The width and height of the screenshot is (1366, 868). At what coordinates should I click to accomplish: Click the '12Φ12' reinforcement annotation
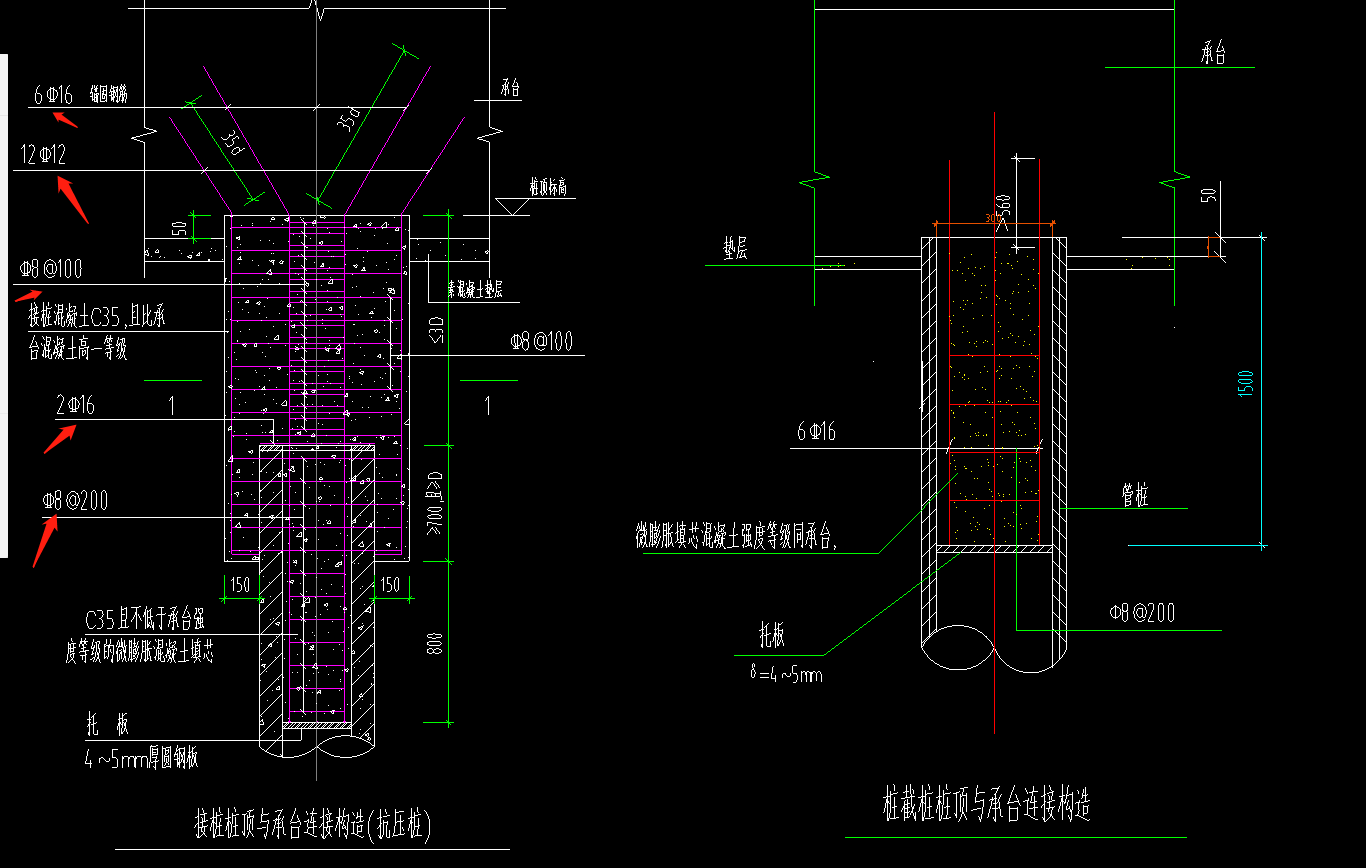coord(43,153)
